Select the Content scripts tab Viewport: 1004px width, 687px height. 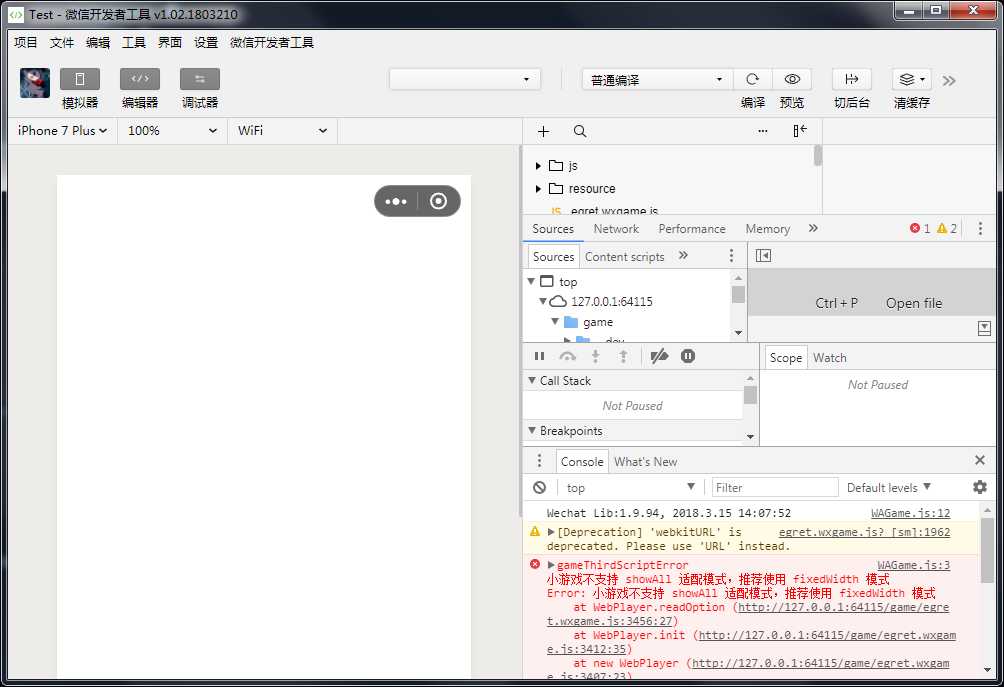pyautogui.click(x=624, y=257)
